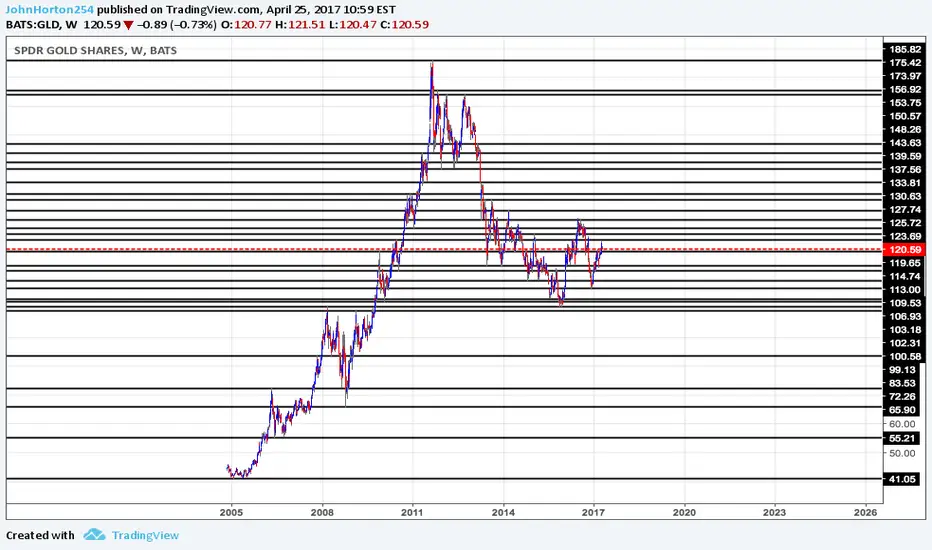Click the 65.90 price axis label
This screenshot has height=550, width=932.
[903, 410]
